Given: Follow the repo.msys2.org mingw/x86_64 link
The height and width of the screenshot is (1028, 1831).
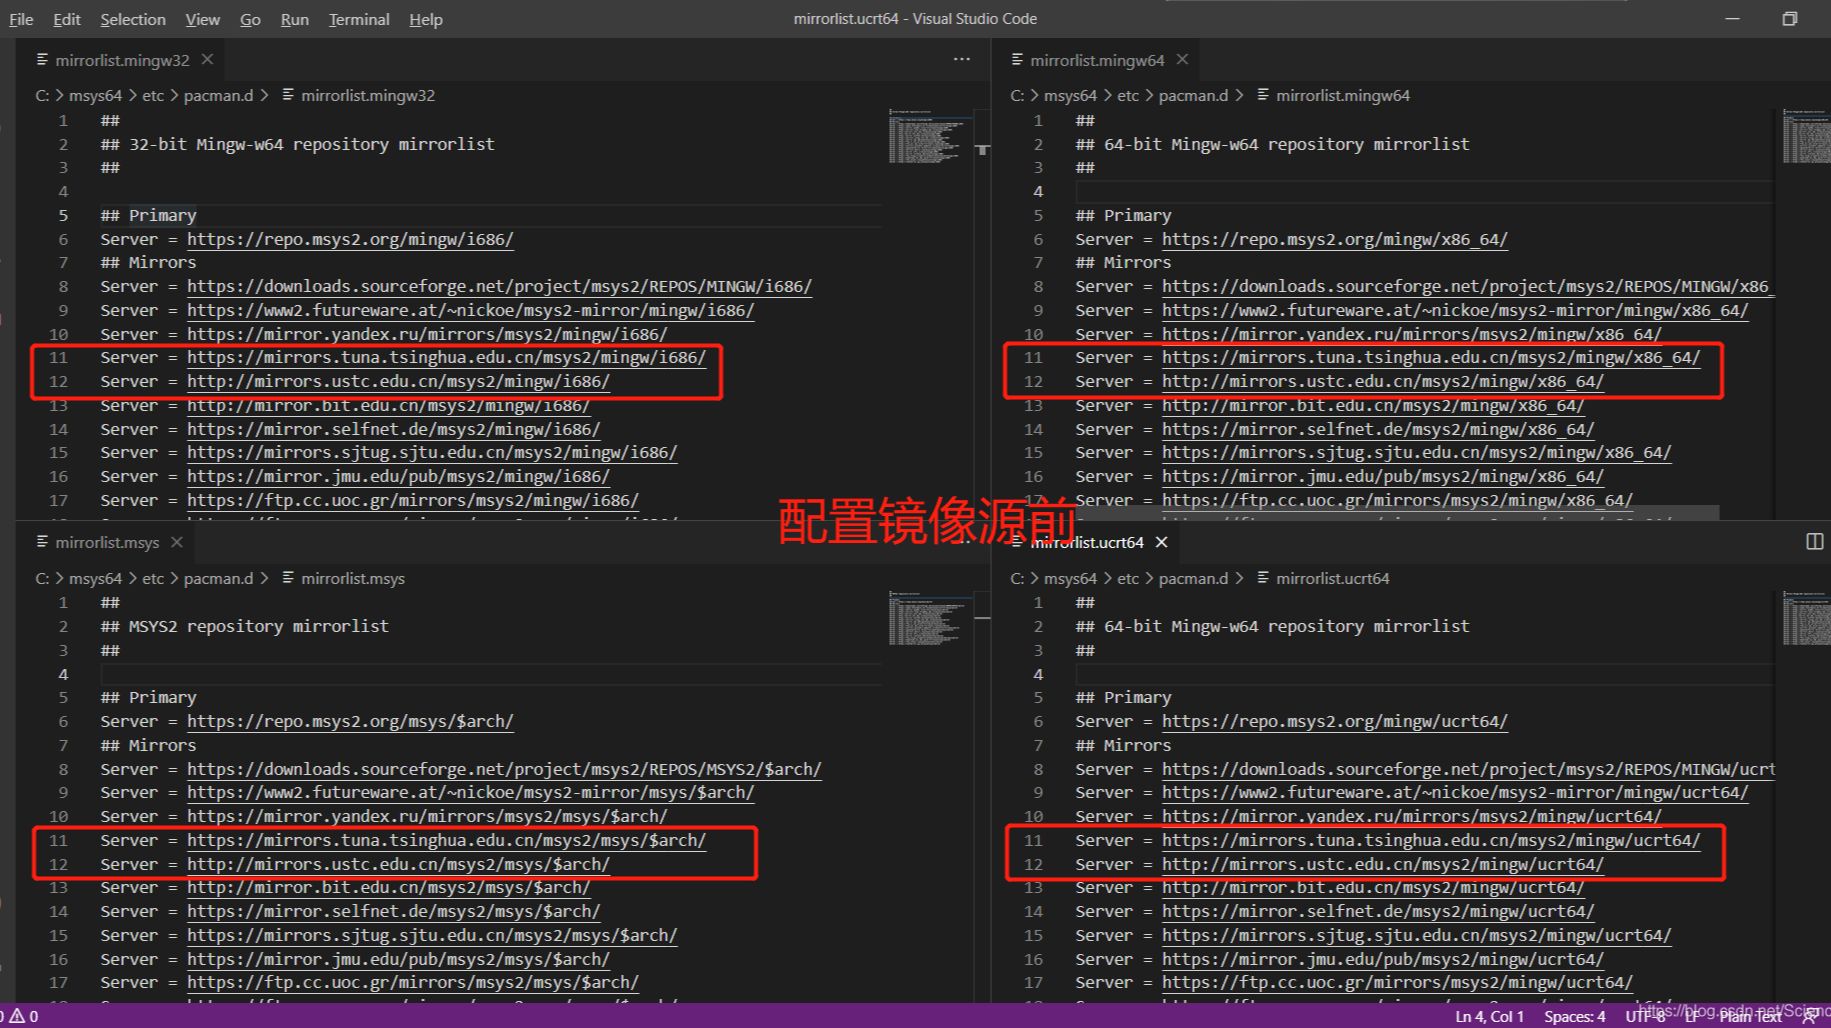Looking at the screenshot, I should 1335,239.
